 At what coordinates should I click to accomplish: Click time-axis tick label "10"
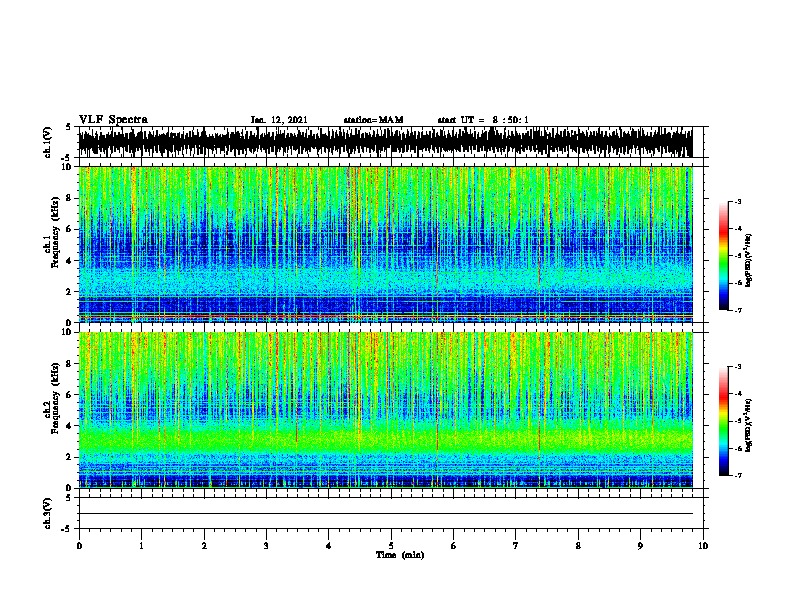pos(703,546)
